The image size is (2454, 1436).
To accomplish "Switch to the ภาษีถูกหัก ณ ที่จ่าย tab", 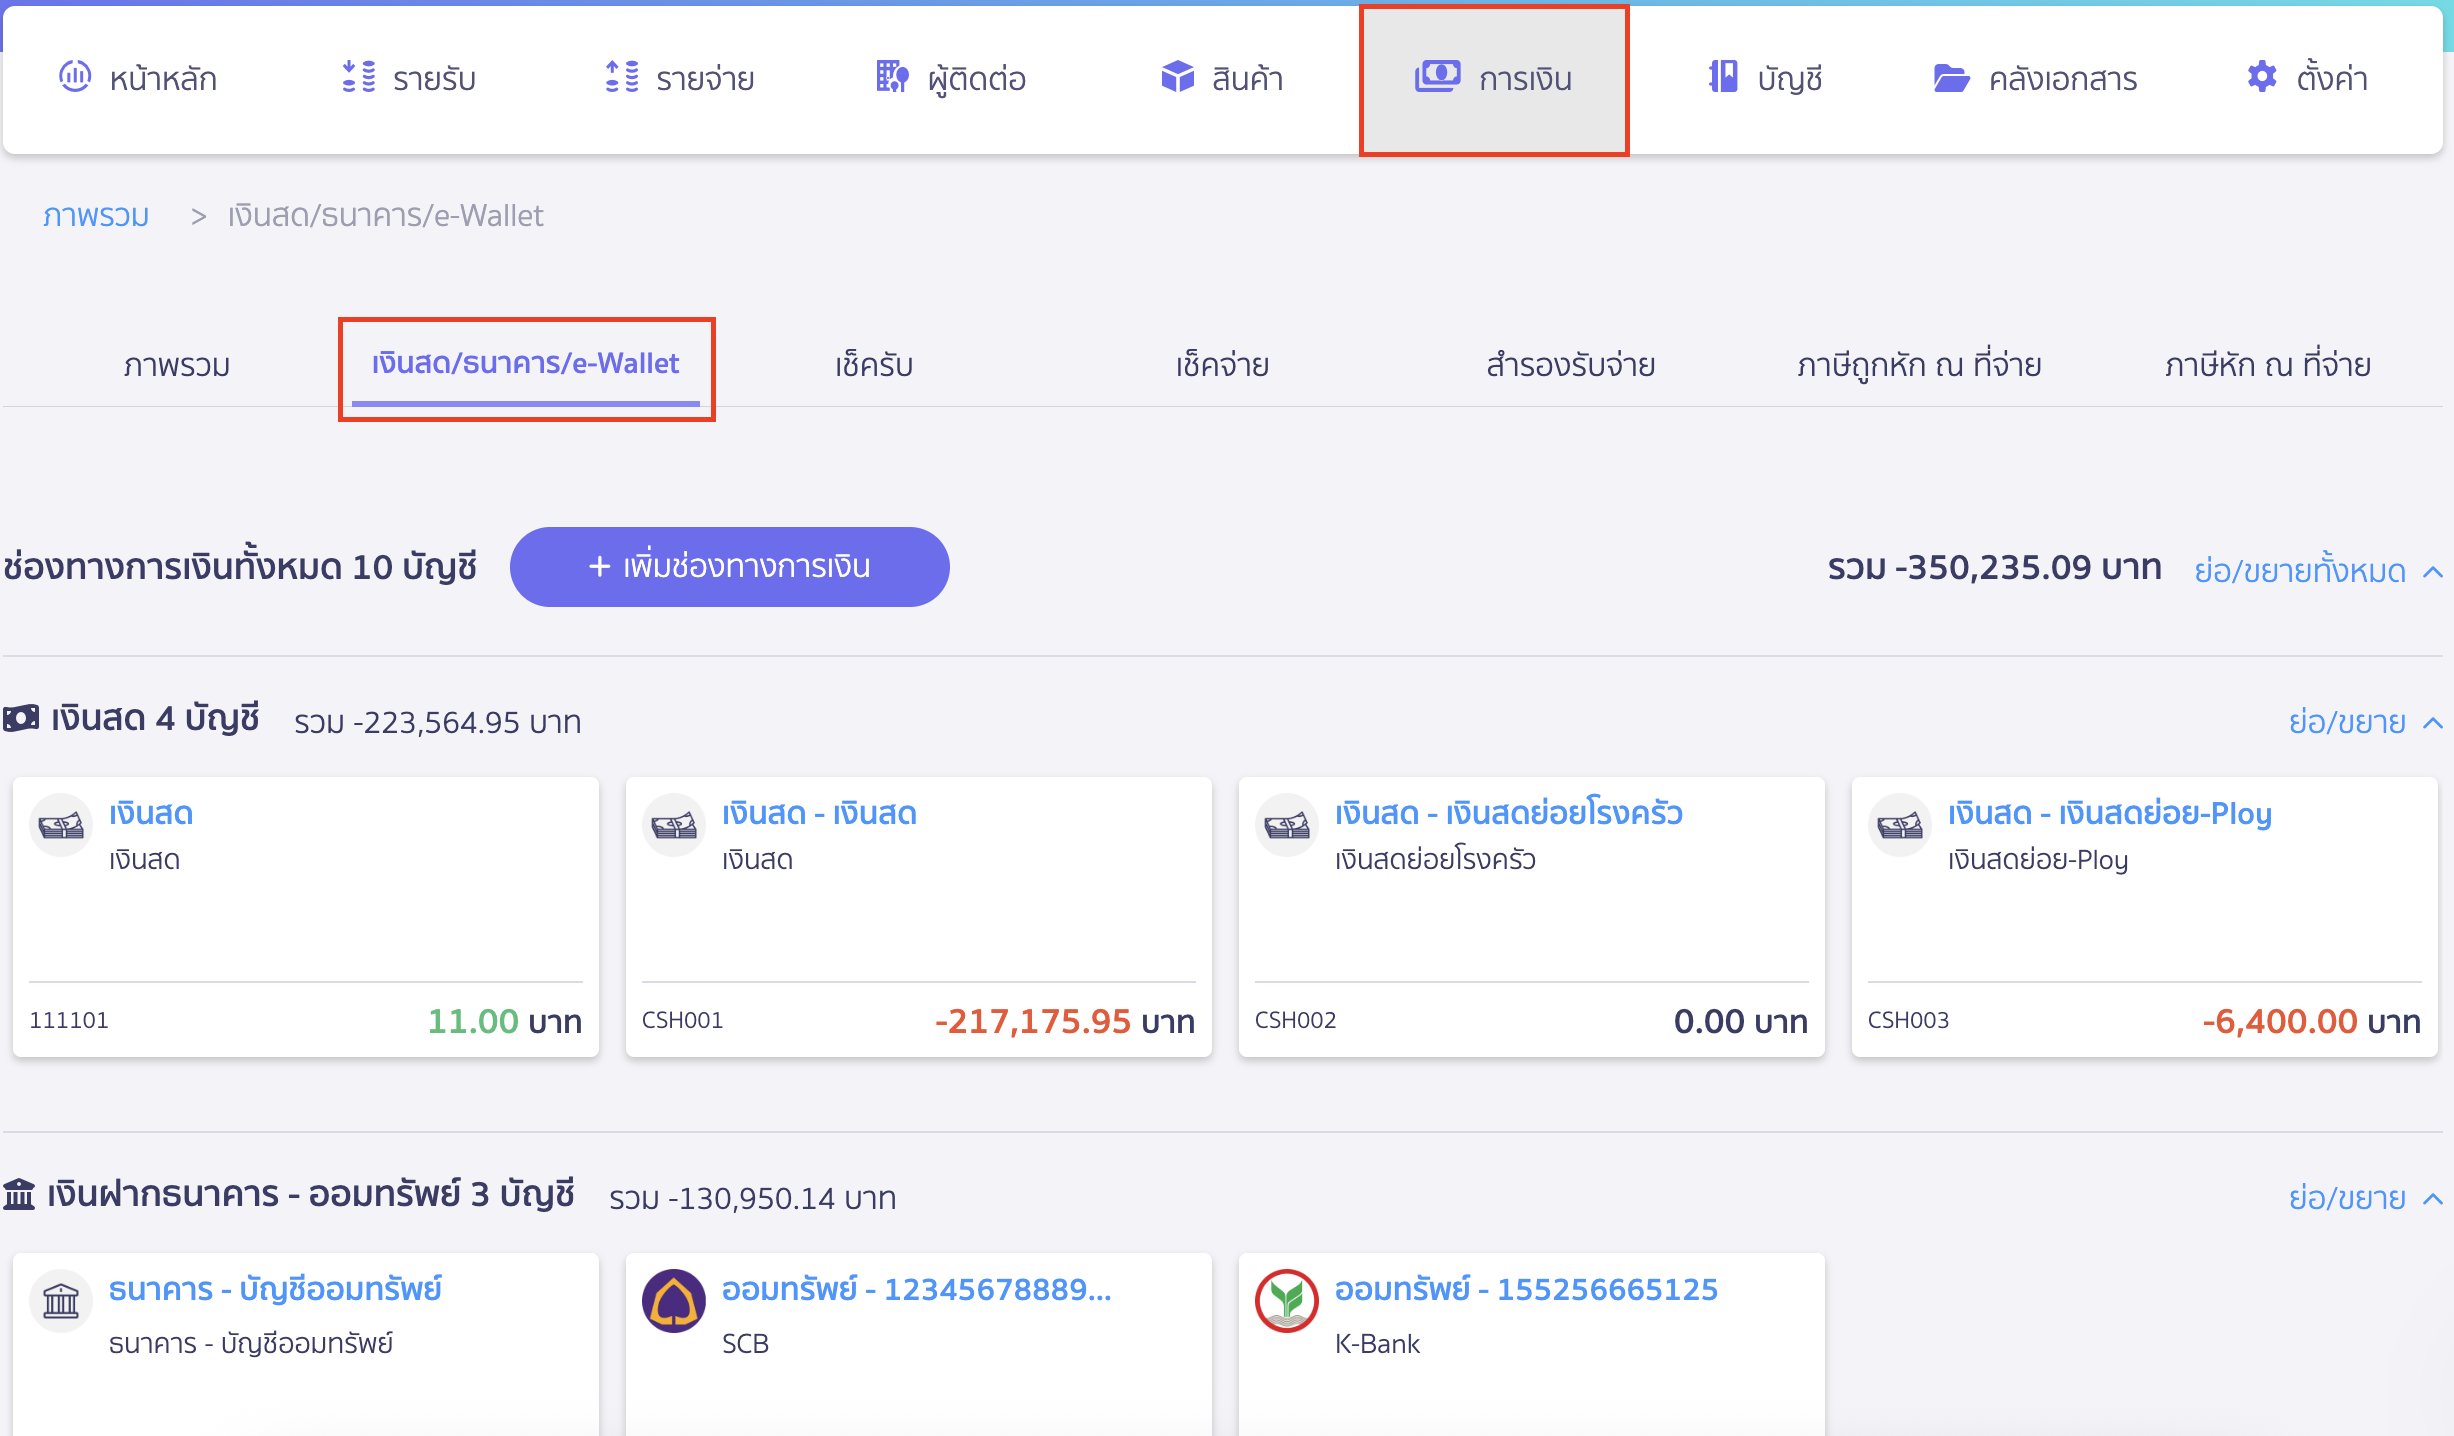I will (x=1919, y=365).
